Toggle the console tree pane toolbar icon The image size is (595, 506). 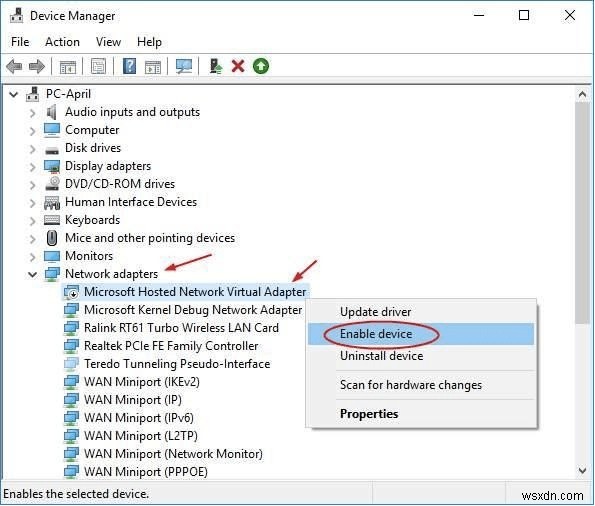click(x=68, y=67)
